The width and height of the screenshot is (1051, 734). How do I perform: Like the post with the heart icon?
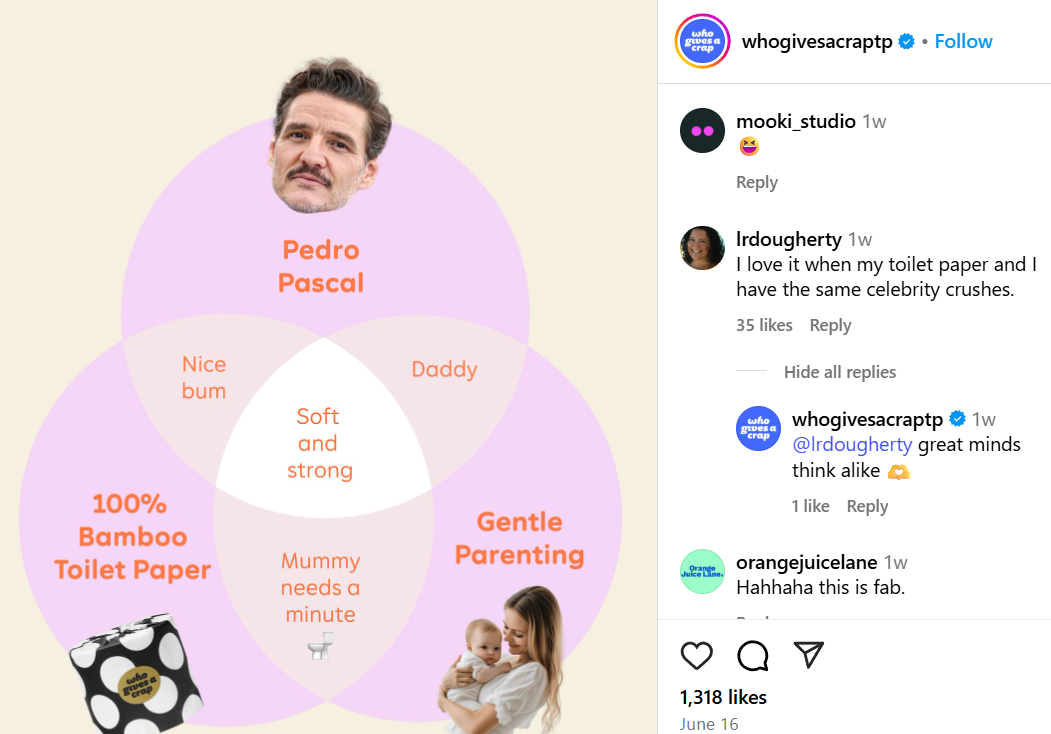click(x=696, y=656)
